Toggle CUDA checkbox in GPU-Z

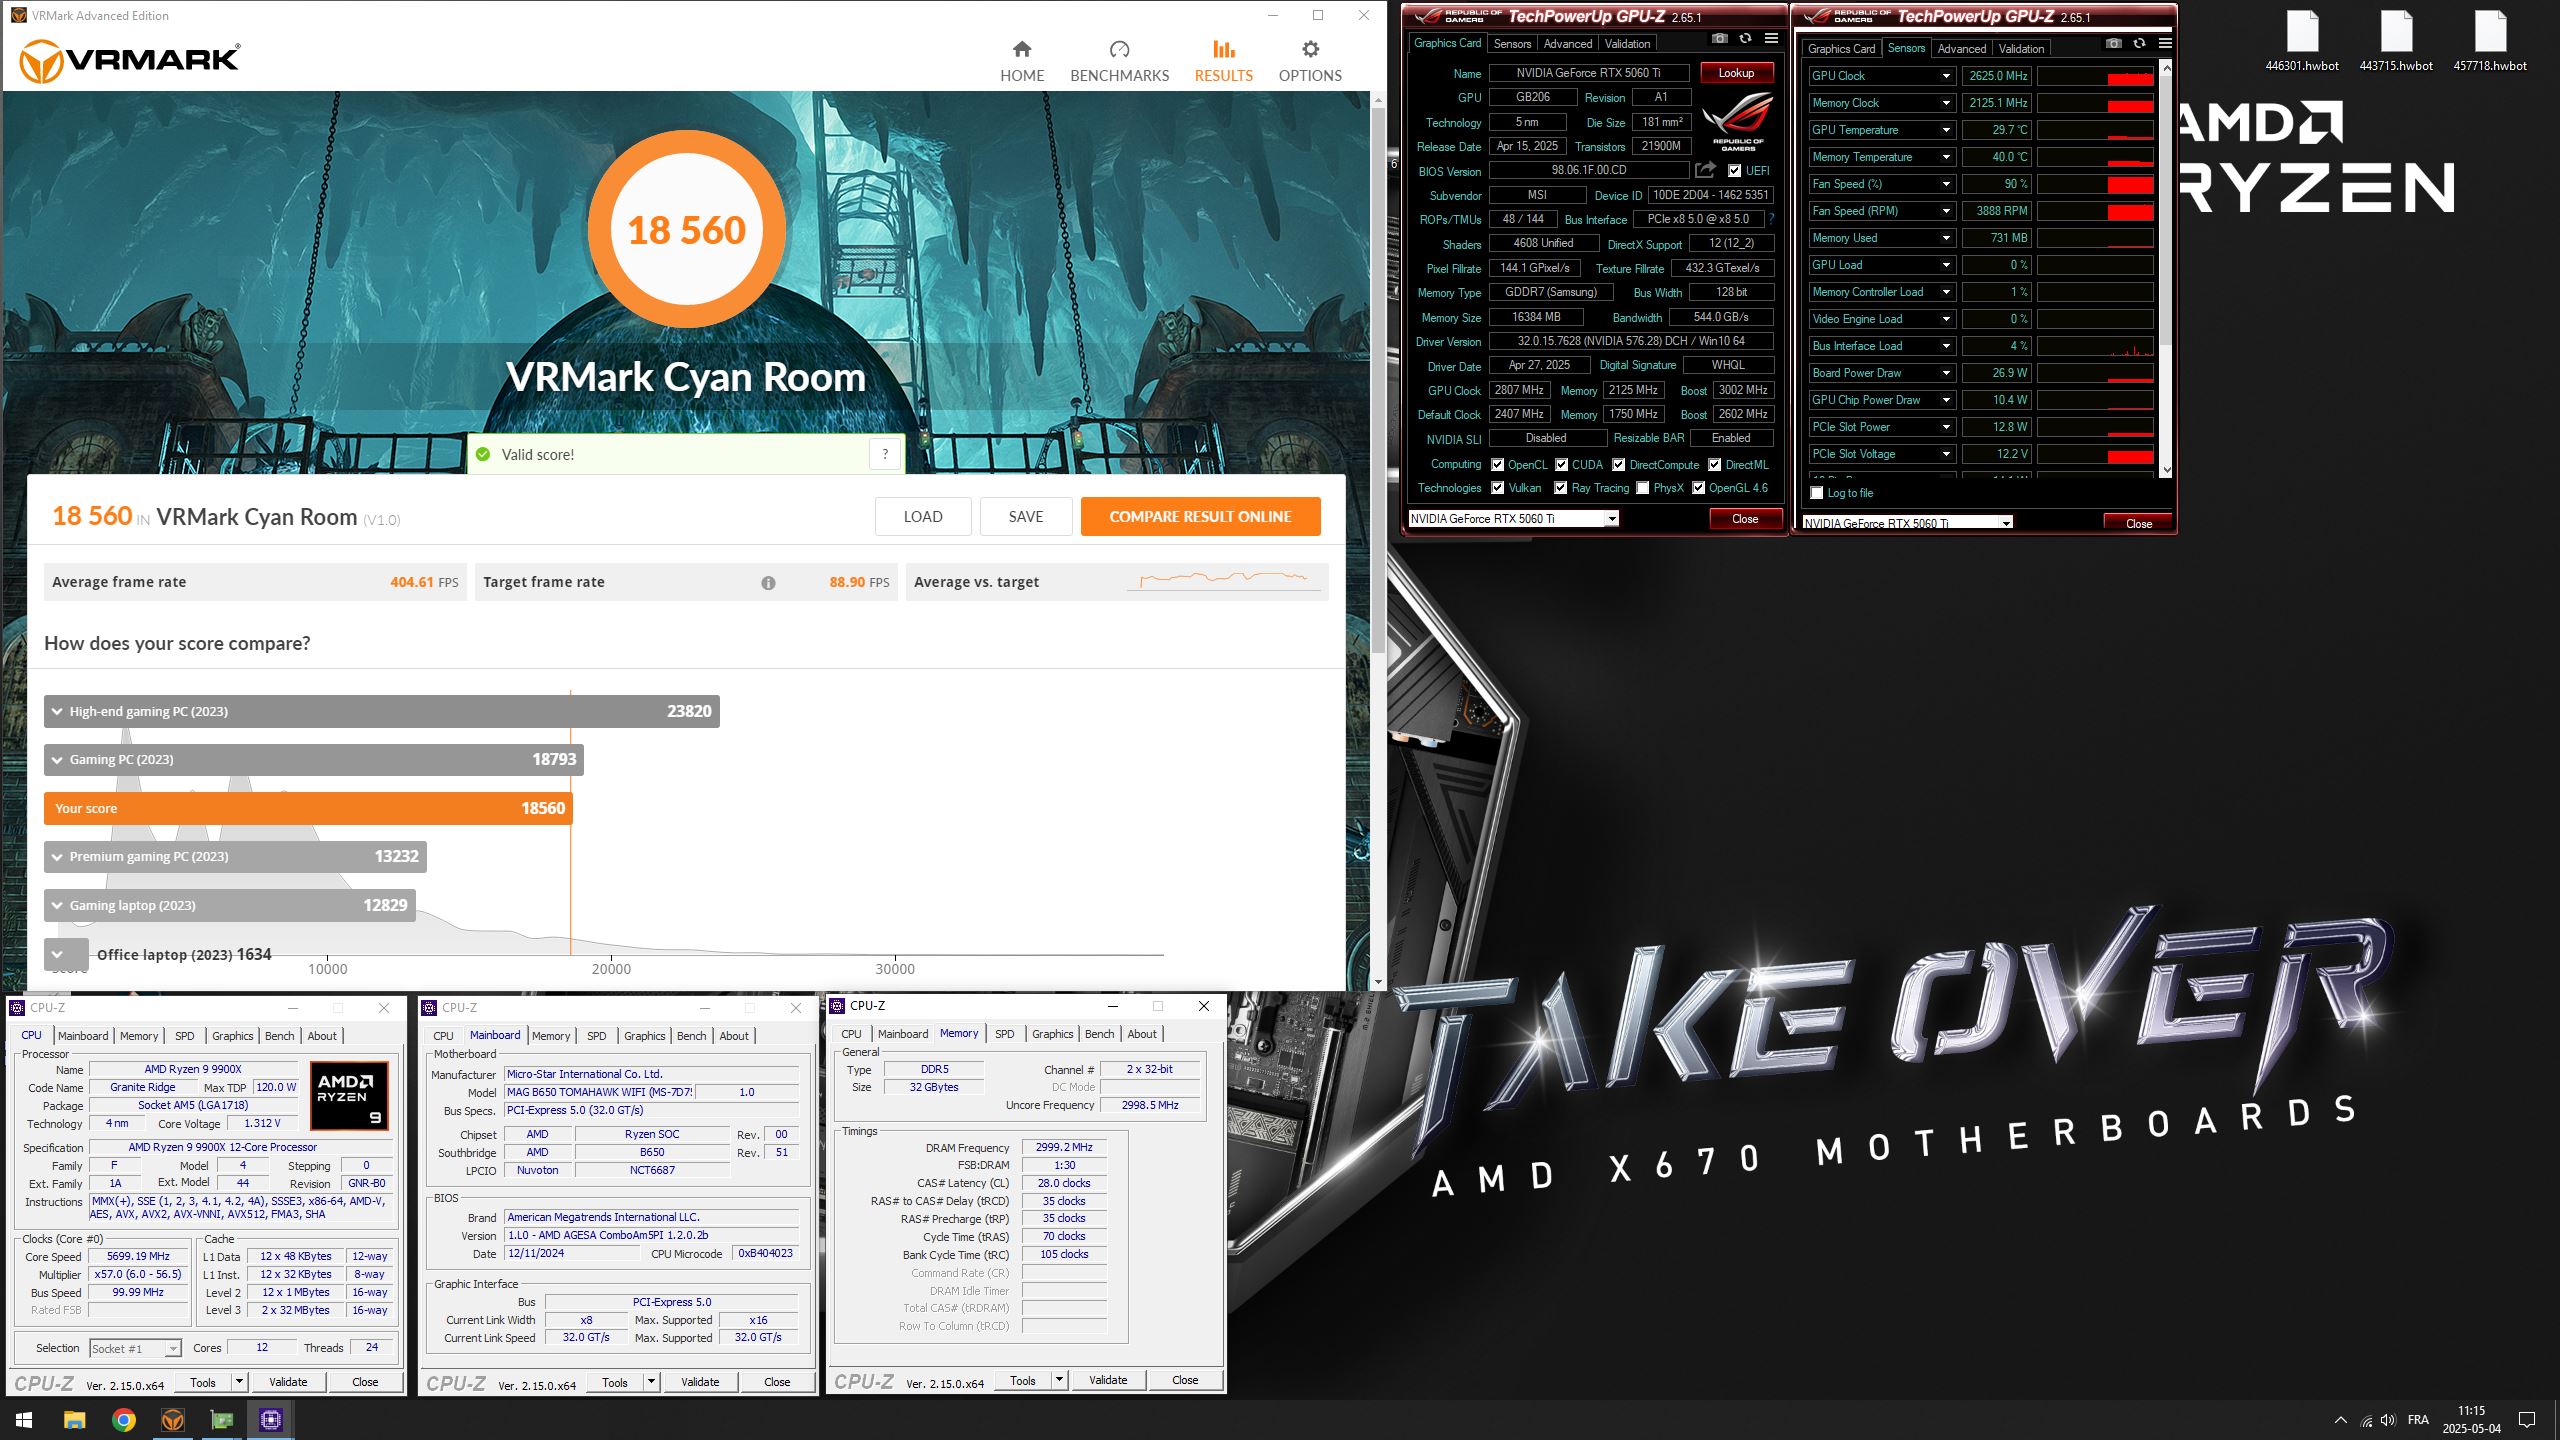(1561, 465)
